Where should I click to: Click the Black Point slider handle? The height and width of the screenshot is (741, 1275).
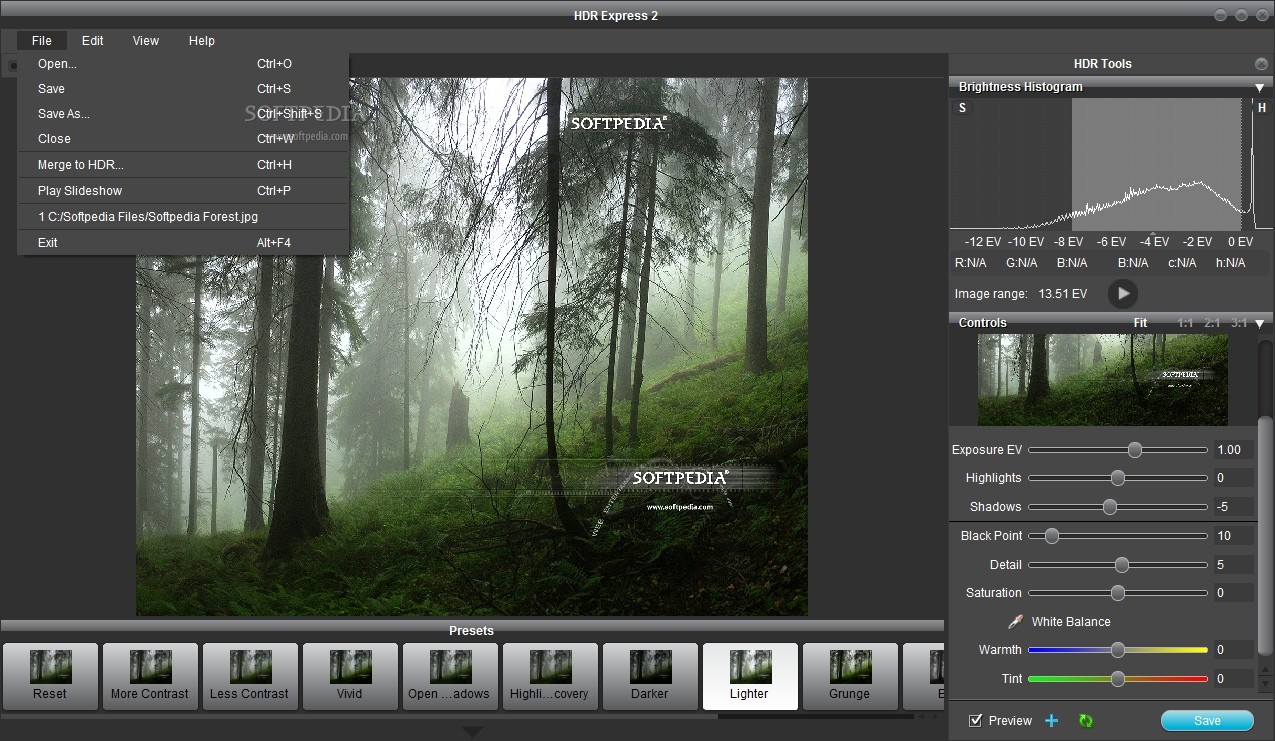pos(1051,536)
